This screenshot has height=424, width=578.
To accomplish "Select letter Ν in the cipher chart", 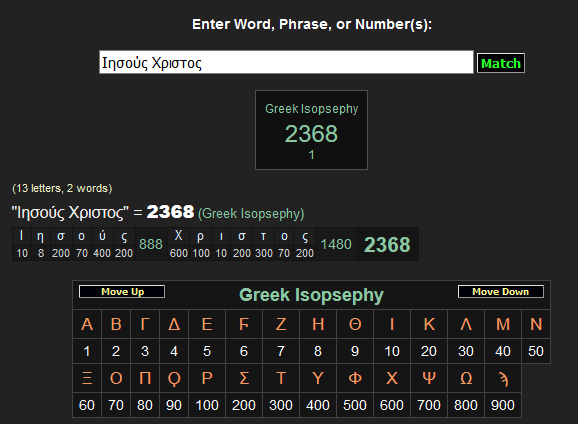I will [536, 324].
